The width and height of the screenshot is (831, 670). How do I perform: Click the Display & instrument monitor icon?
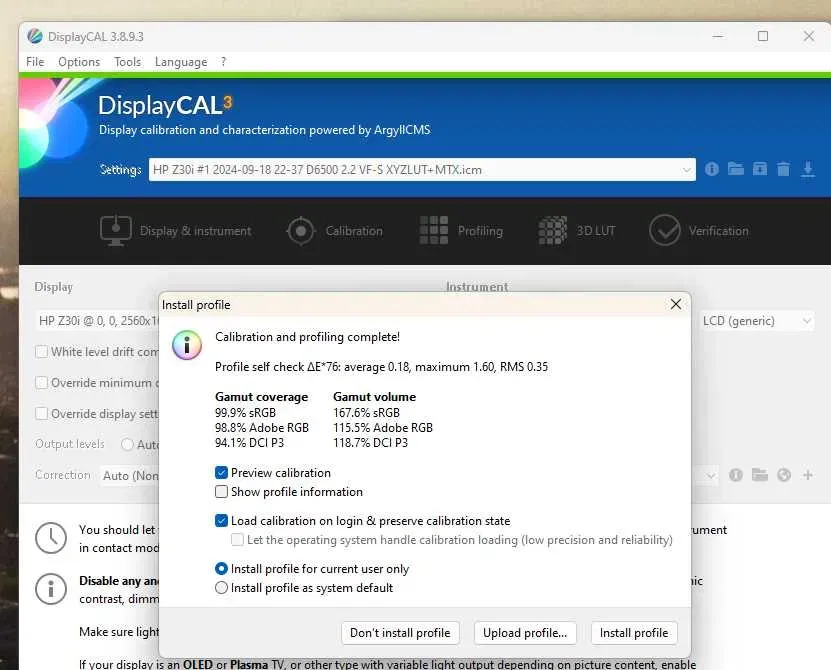(x=116, y=231)
